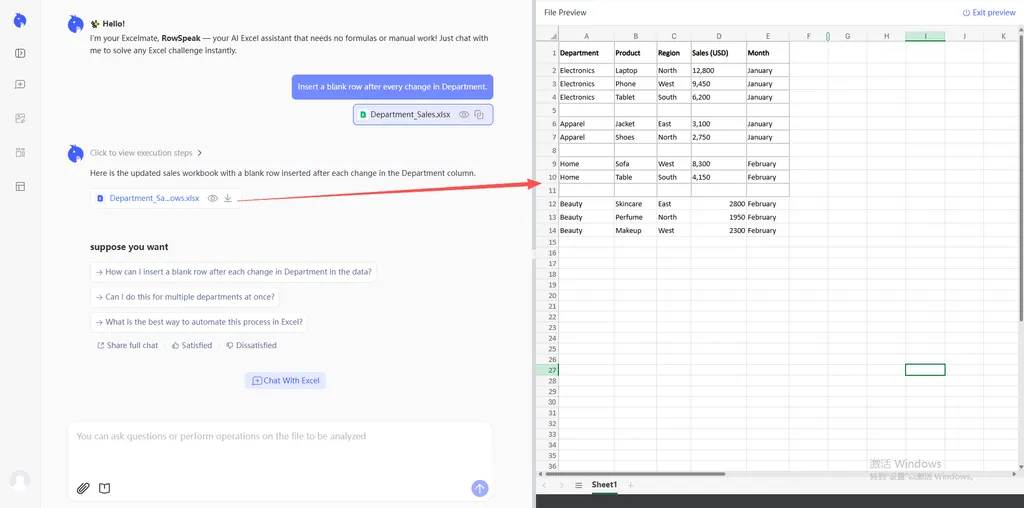Download the Department_Sa...ows.xlsx result file
This screenshot has height=508, width=1024.
pos(228,198)
